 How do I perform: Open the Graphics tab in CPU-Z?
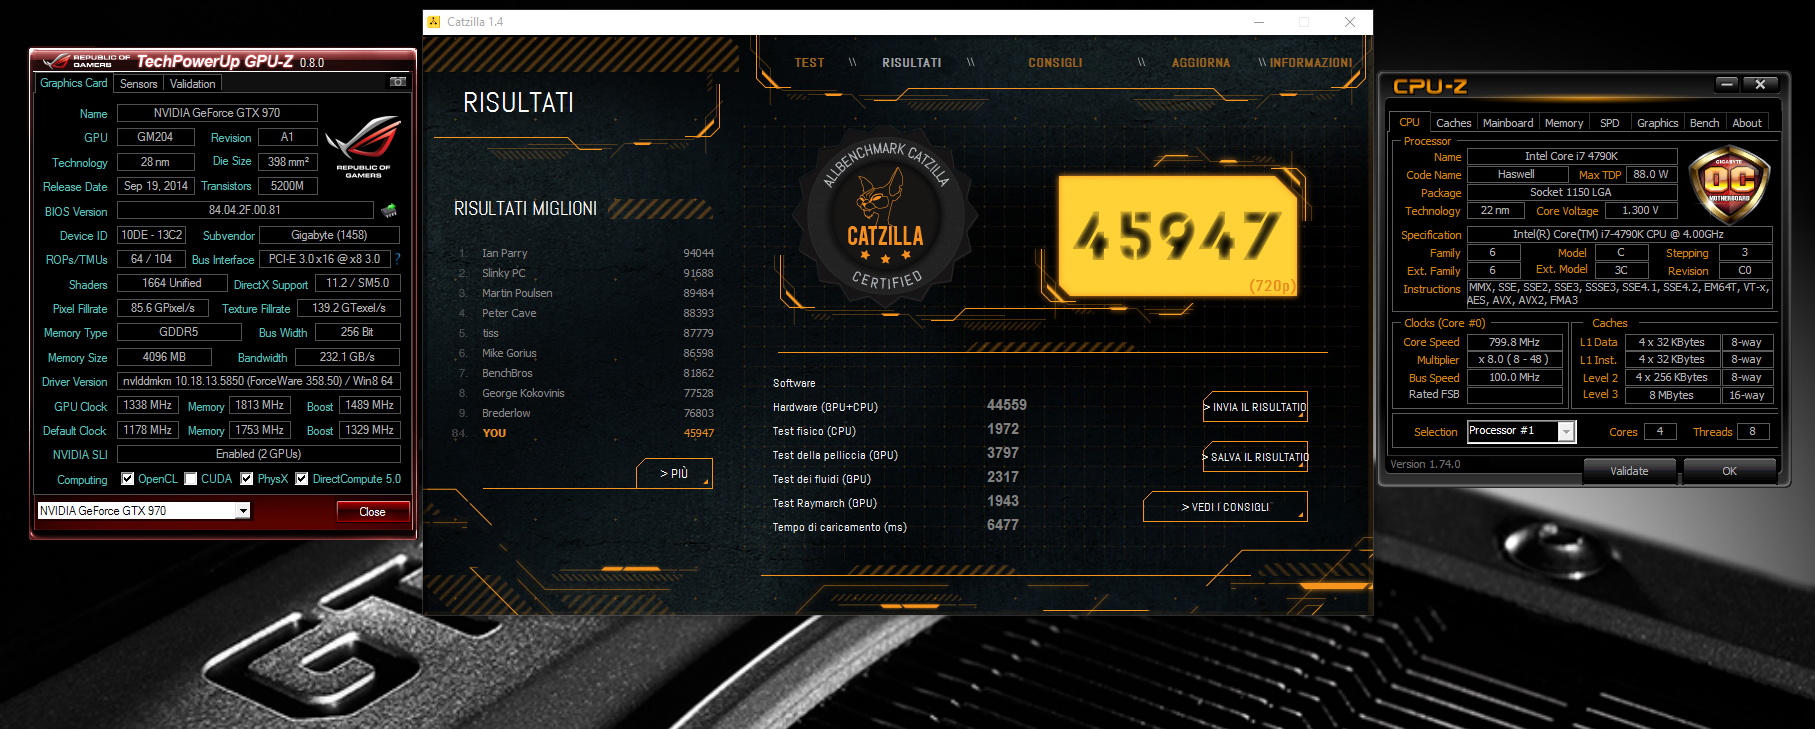click(x=1657, y=123)
